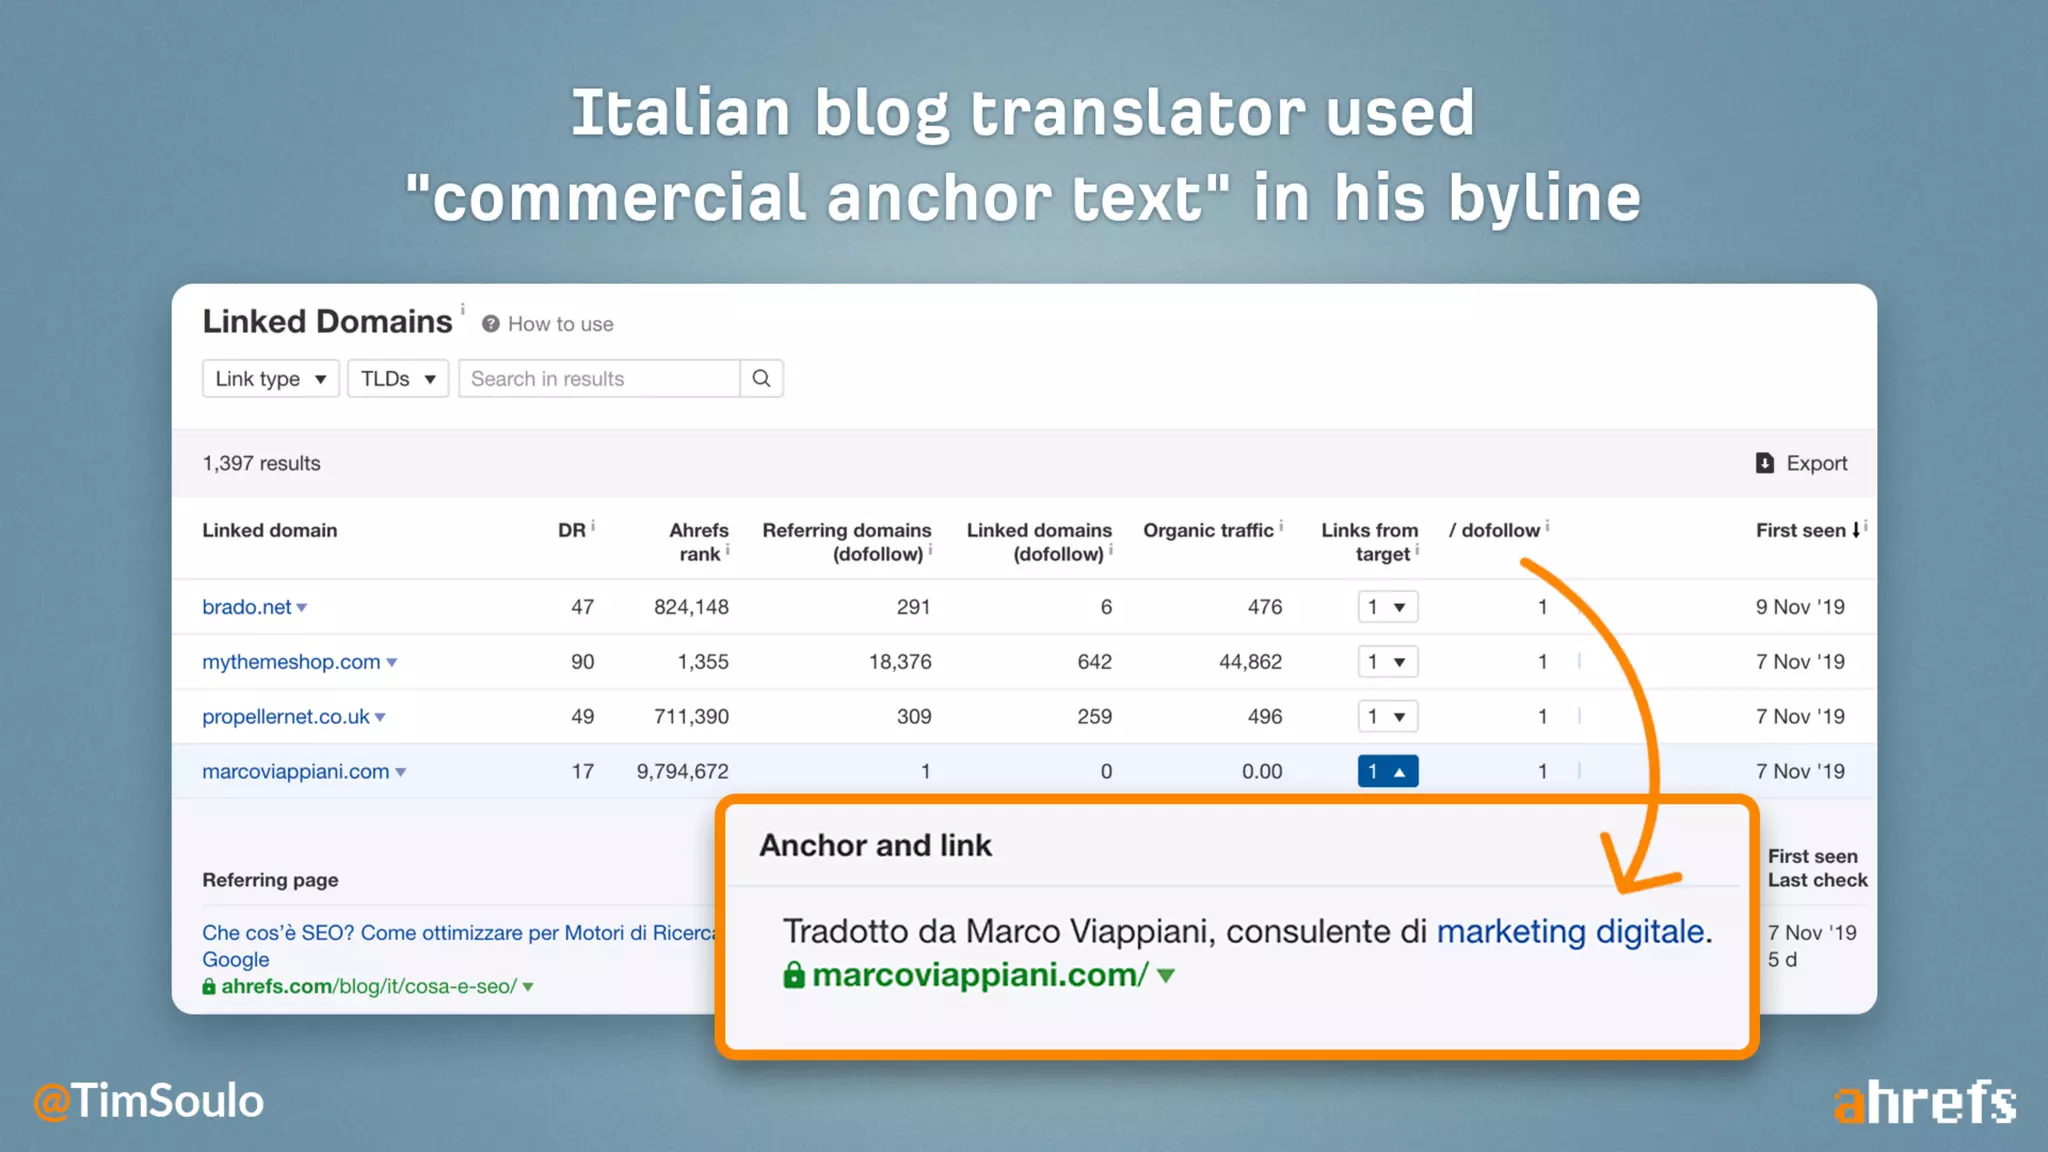
Task: Click the search magnifier icon
Action: (x=761, y=379)
